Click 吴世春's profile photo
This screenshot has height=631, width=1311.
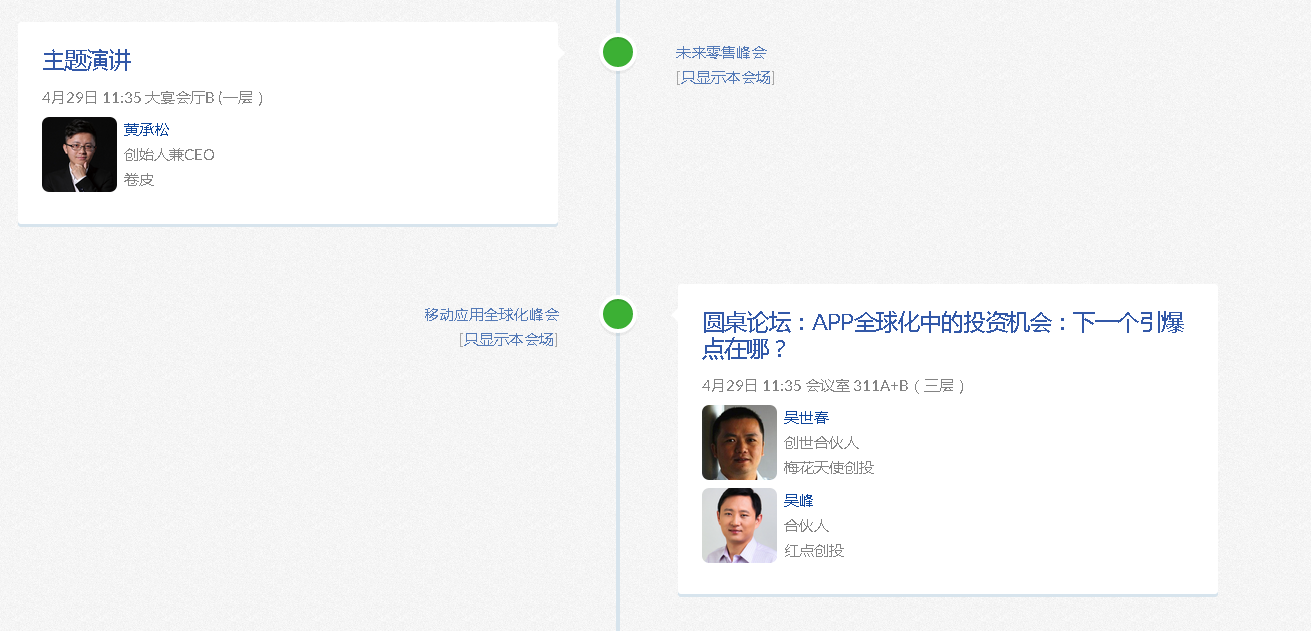739,442
